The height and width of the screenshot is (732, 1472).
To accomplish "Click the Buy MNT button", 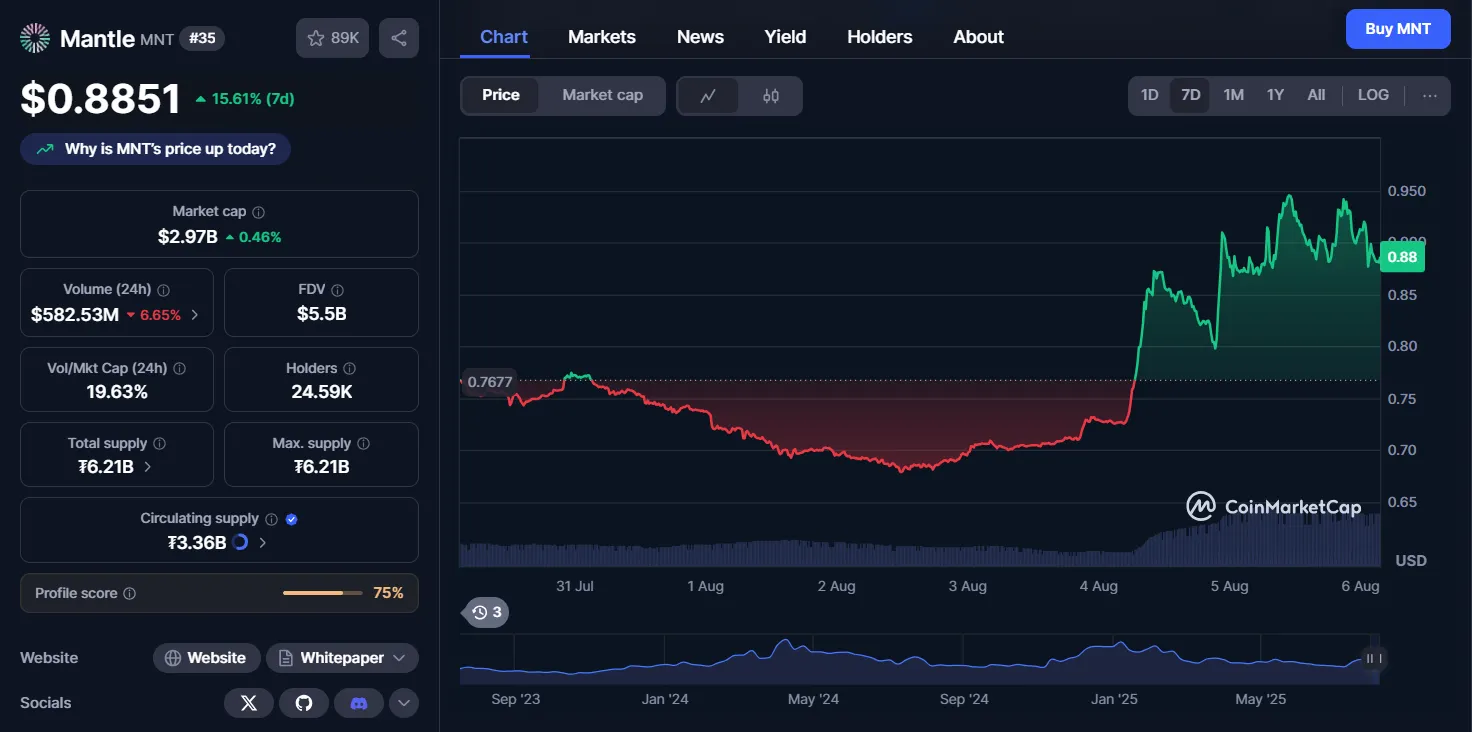I will (x=1398, y=29).
